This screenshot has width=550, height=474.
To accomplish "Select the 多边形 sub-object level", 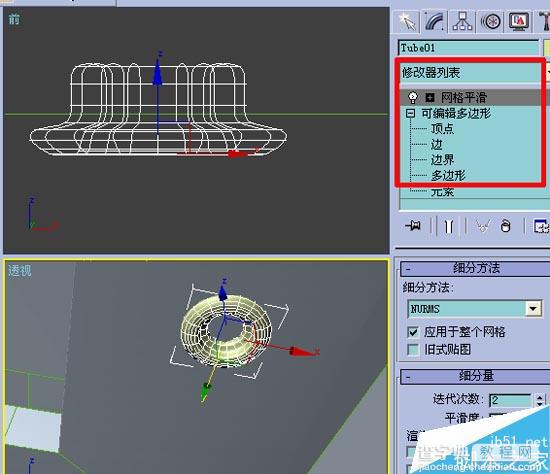I will point(448,175).
